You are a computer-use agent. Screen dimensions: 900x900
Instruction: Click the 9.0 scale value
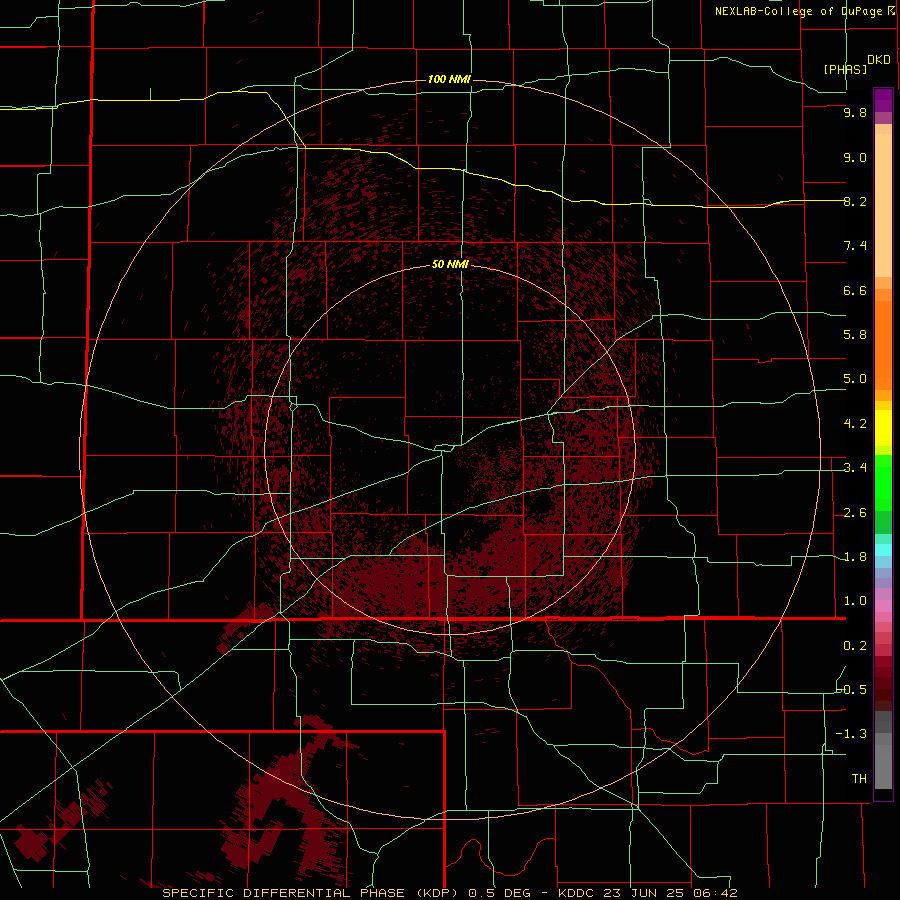pyautogui.click(x=855, y=157)
